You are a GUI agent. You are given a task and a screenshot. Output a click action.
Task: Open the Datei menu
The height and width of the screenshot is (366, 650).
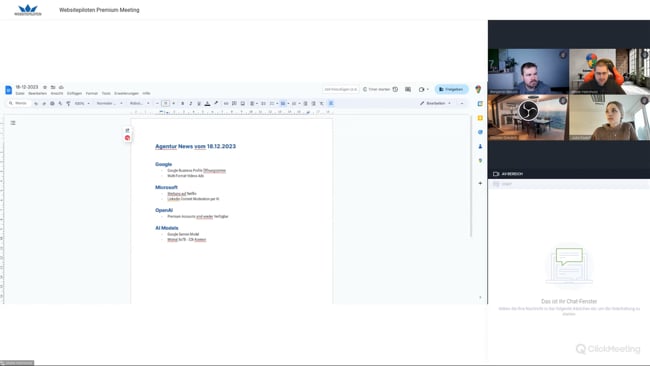click(x=20, y=94)
